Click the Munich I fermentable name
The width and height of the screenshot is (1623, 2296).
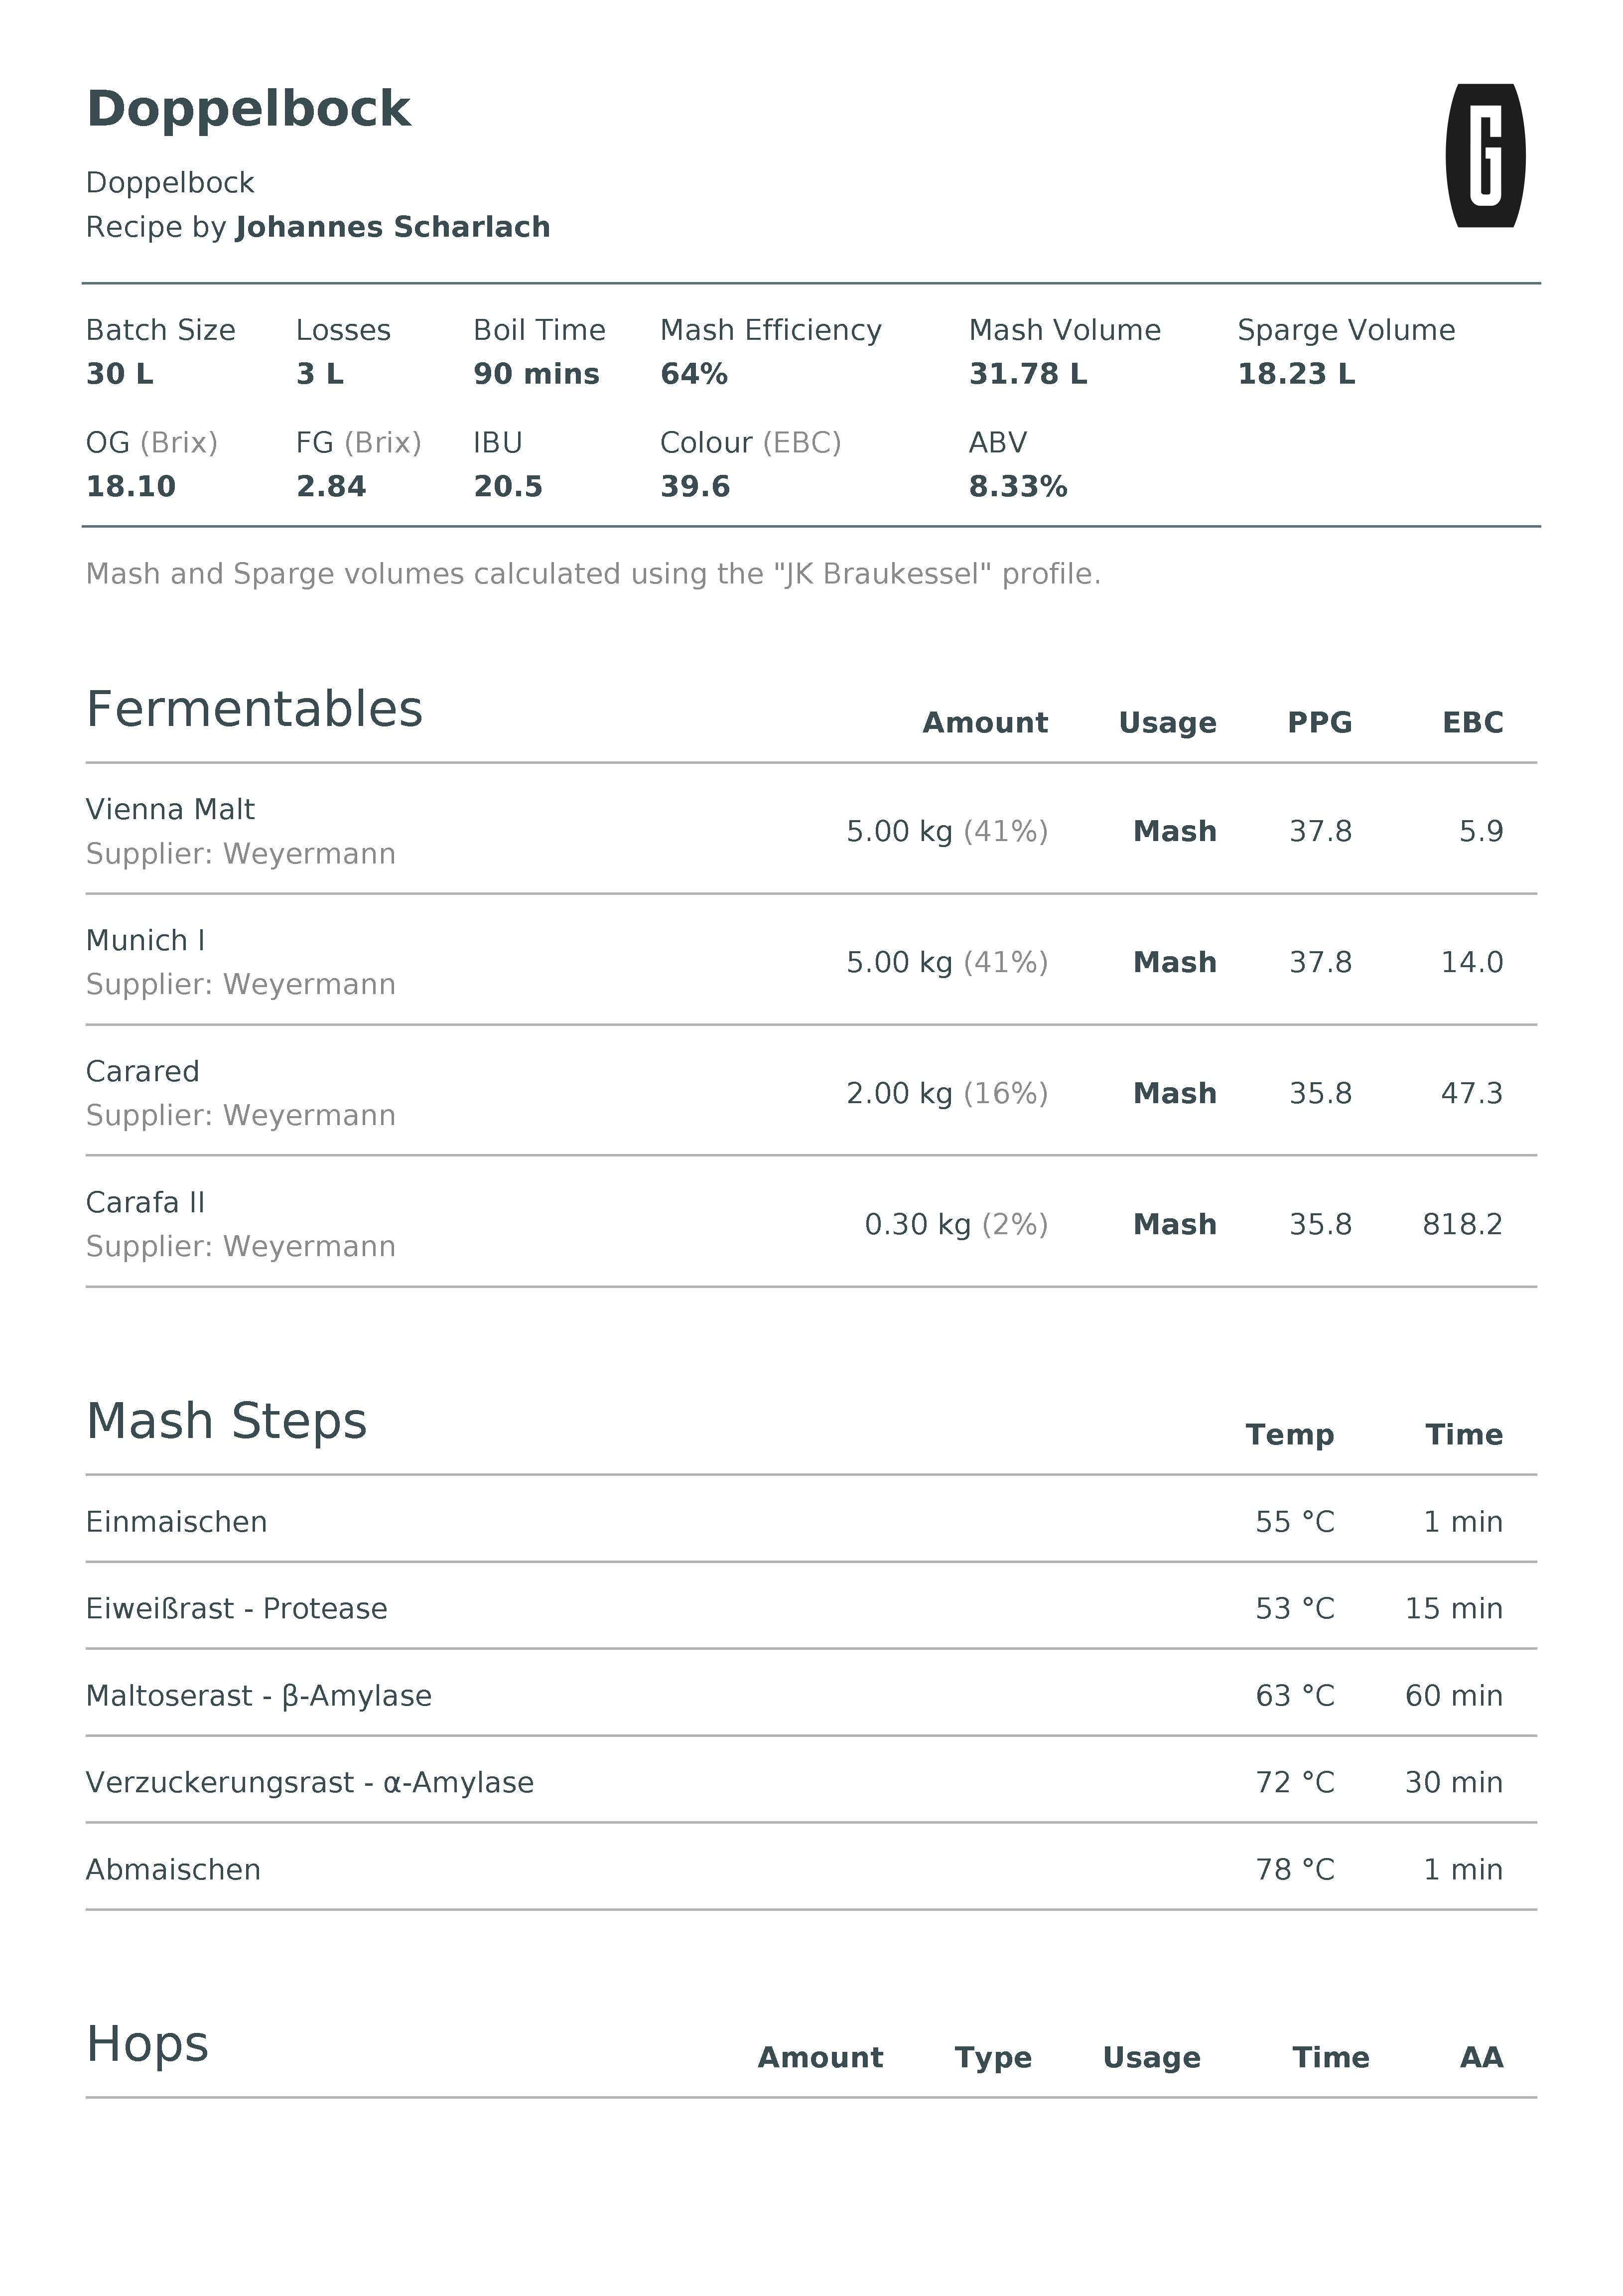click(x=145, y=940)
